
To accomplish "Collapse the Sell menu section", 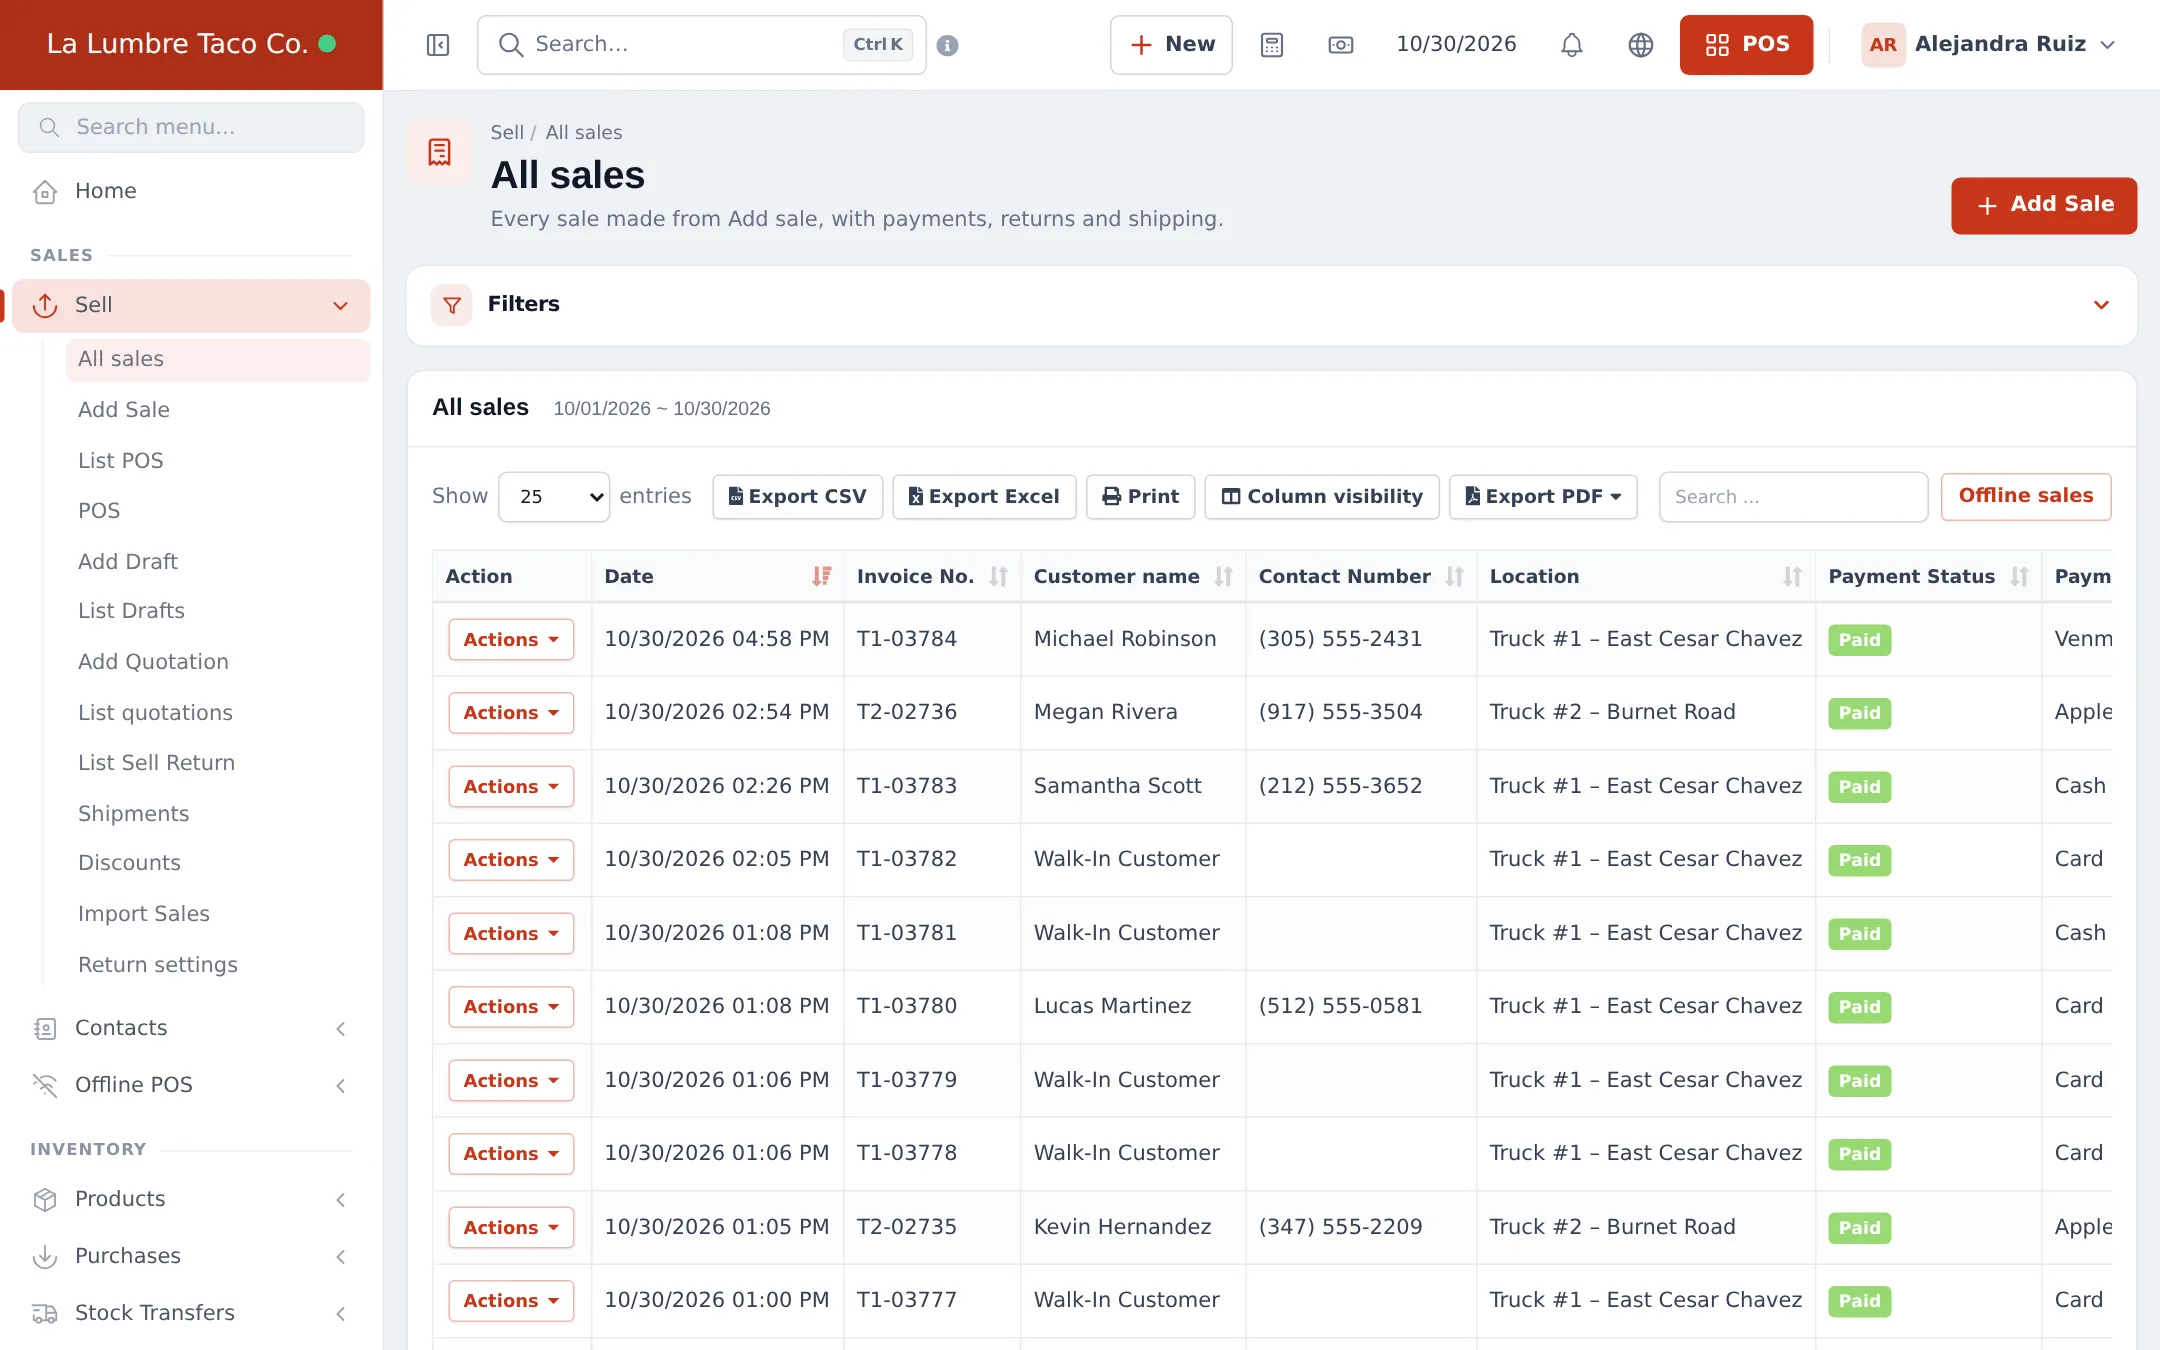I will tap(340, 306).
